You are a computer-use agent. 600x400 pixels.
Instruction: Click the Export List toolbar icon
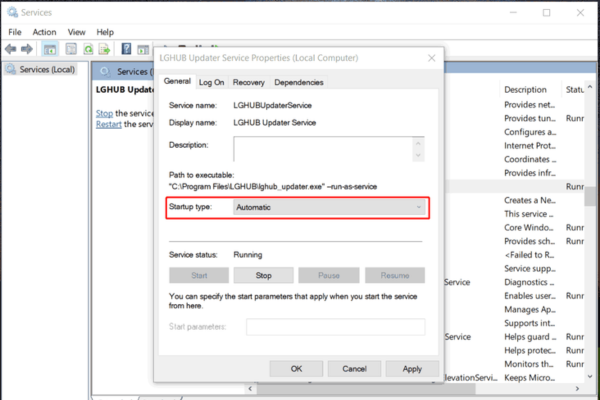tap(104, 49)
